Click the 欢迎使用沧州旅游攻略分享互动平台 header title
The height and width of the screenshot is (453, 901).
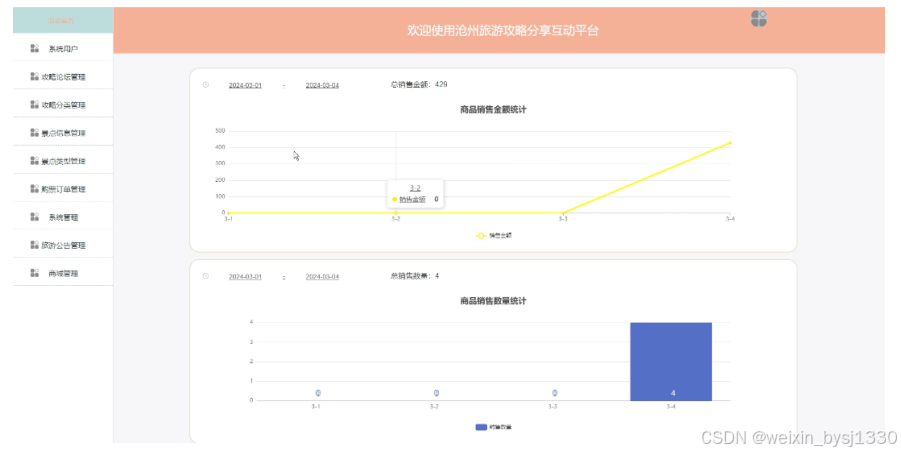point(503,30)
